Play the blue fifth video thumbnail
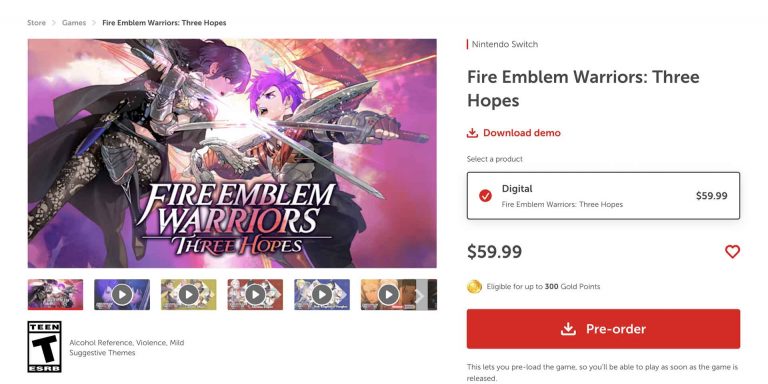The width and height of the screenshot is (768, 384). [x=322, y=294]
